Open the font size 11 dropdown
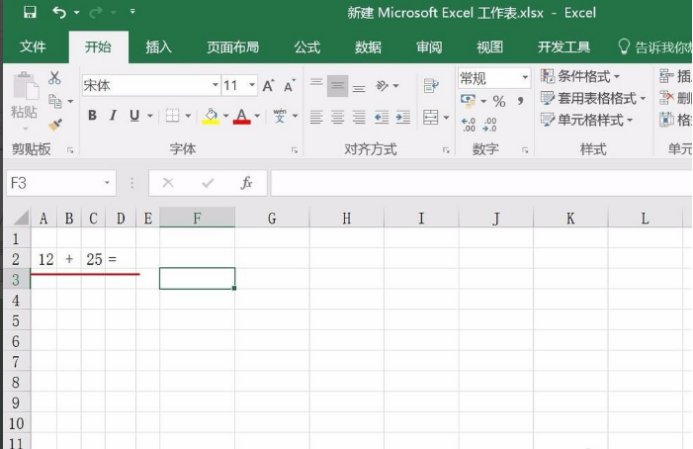693x449 pixels. point(252,85)
